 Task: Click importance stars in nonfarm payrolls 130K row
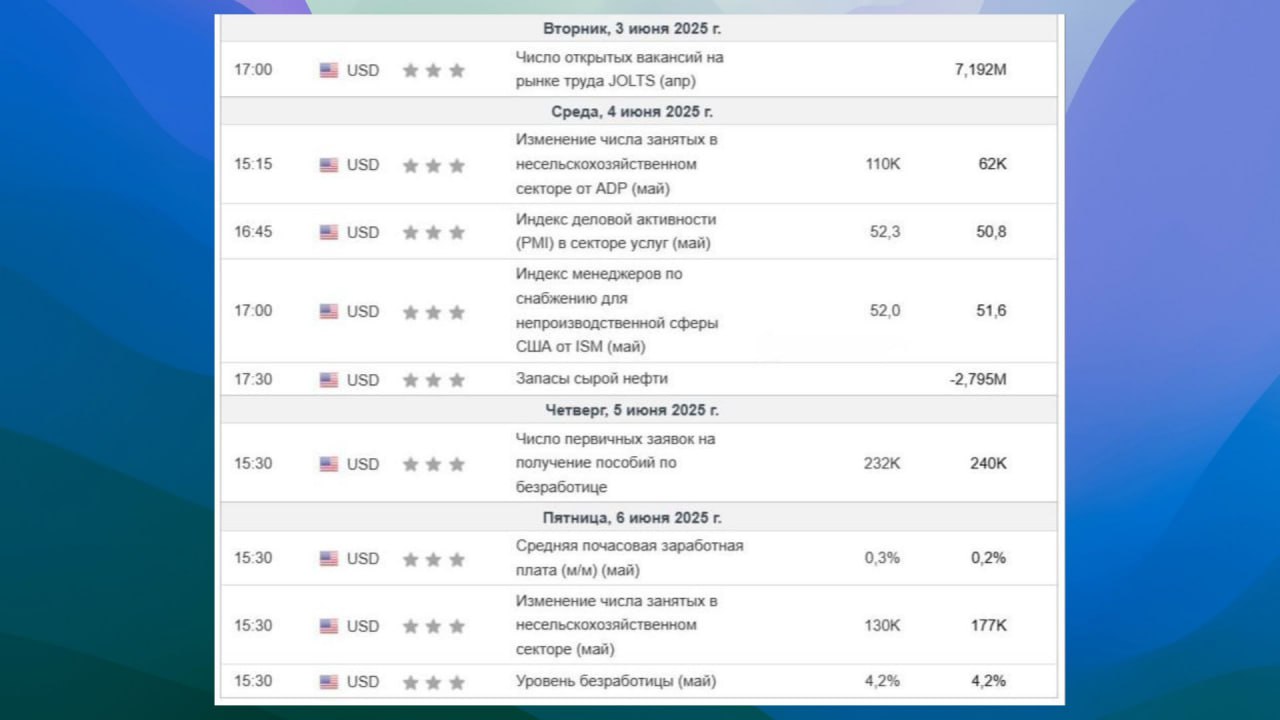[434, 626]
